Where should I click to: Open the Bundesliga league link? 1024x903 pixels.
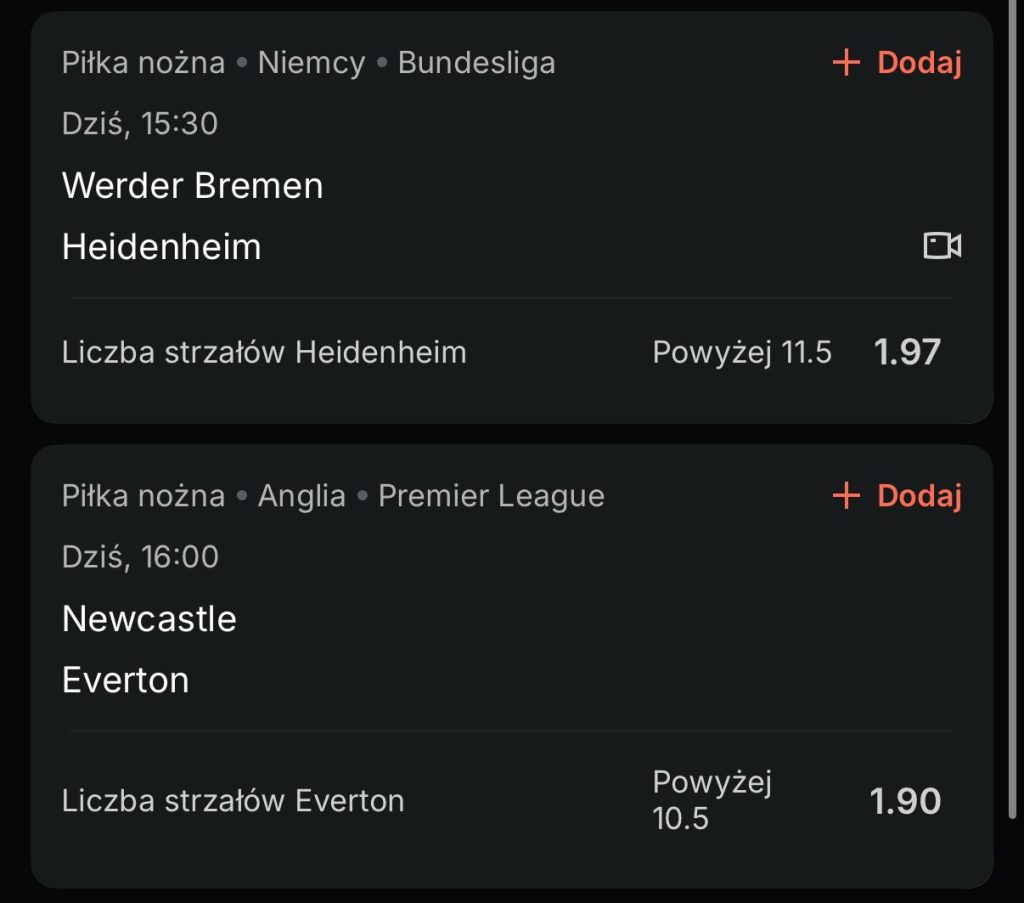tap(476, 63)
